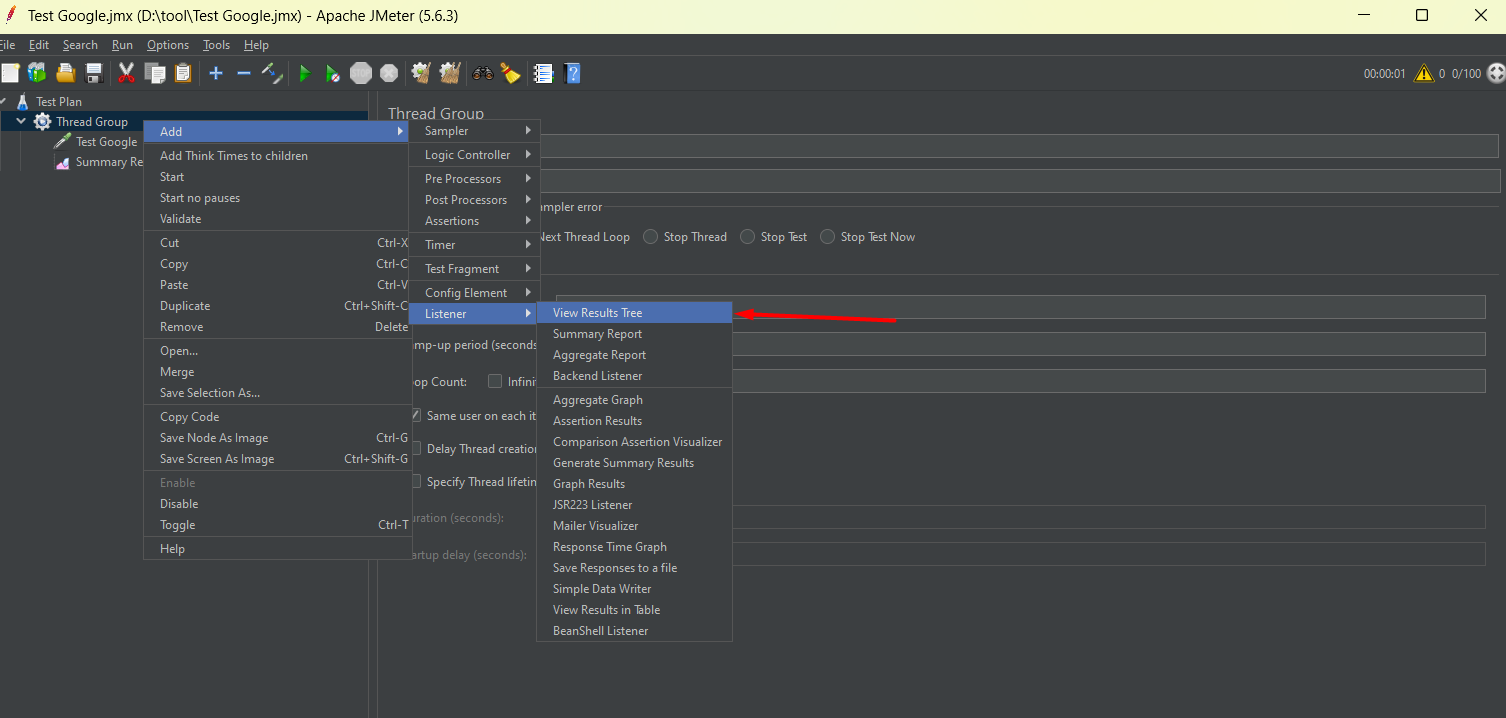Click the green Start test icon
The width and height of the screenshot is (1506, 718).
[305, 73]
